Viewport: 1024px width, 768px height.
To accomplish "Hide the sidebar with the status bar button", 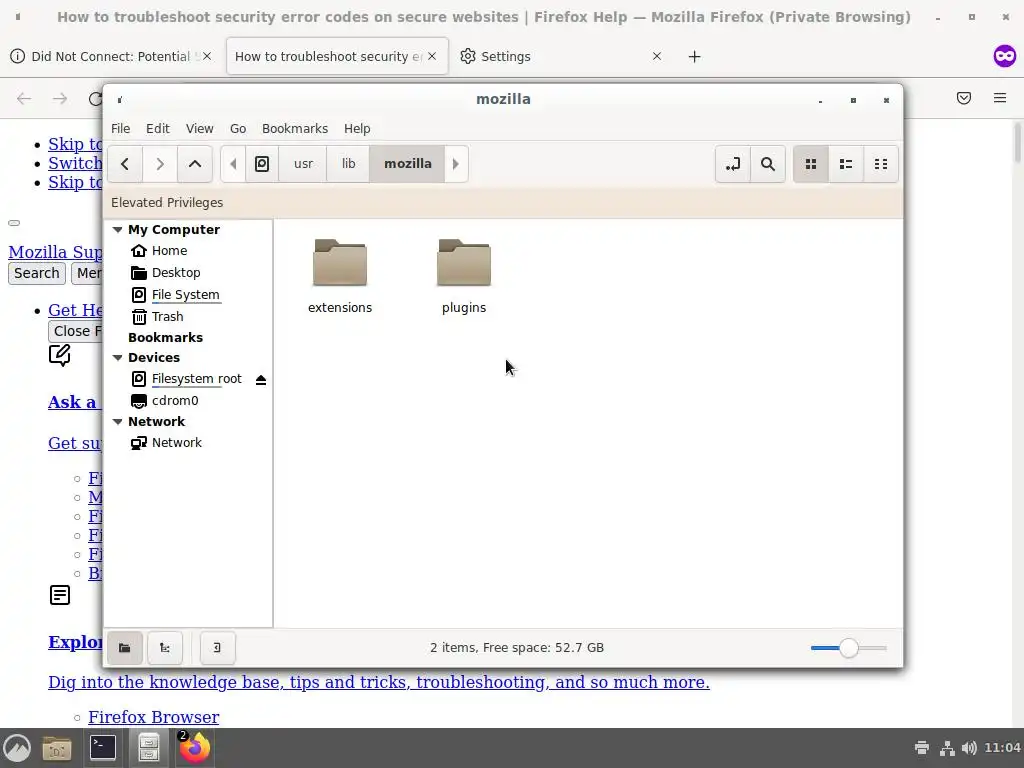I will [x=217, y=648].
